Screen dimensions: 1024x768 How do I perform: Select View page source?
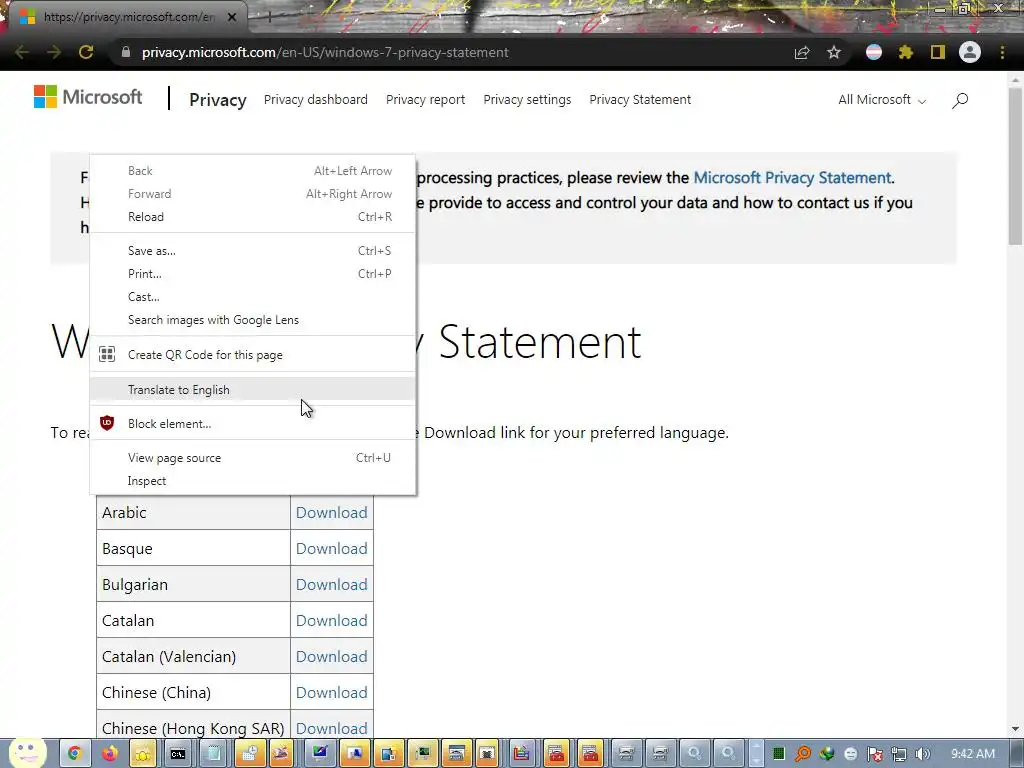point(253,458)
